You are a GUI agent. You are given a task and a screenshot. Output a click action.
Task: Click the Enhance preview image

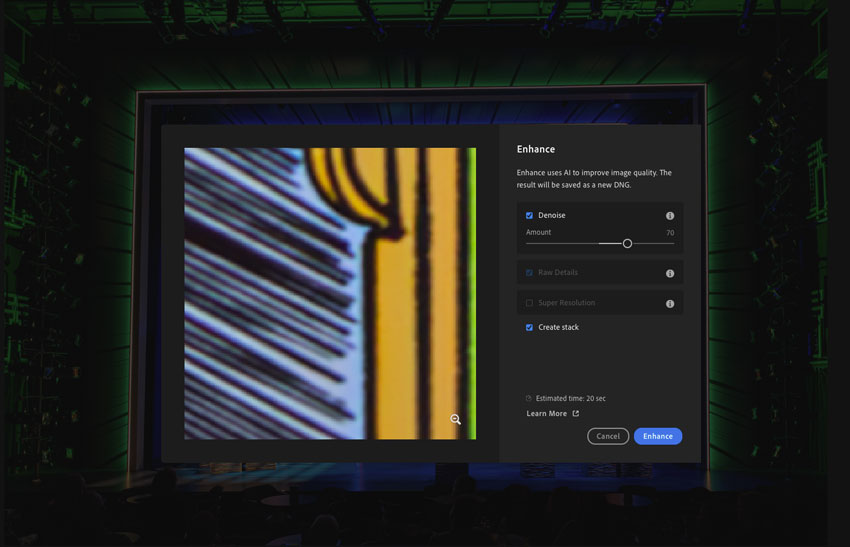330,293
